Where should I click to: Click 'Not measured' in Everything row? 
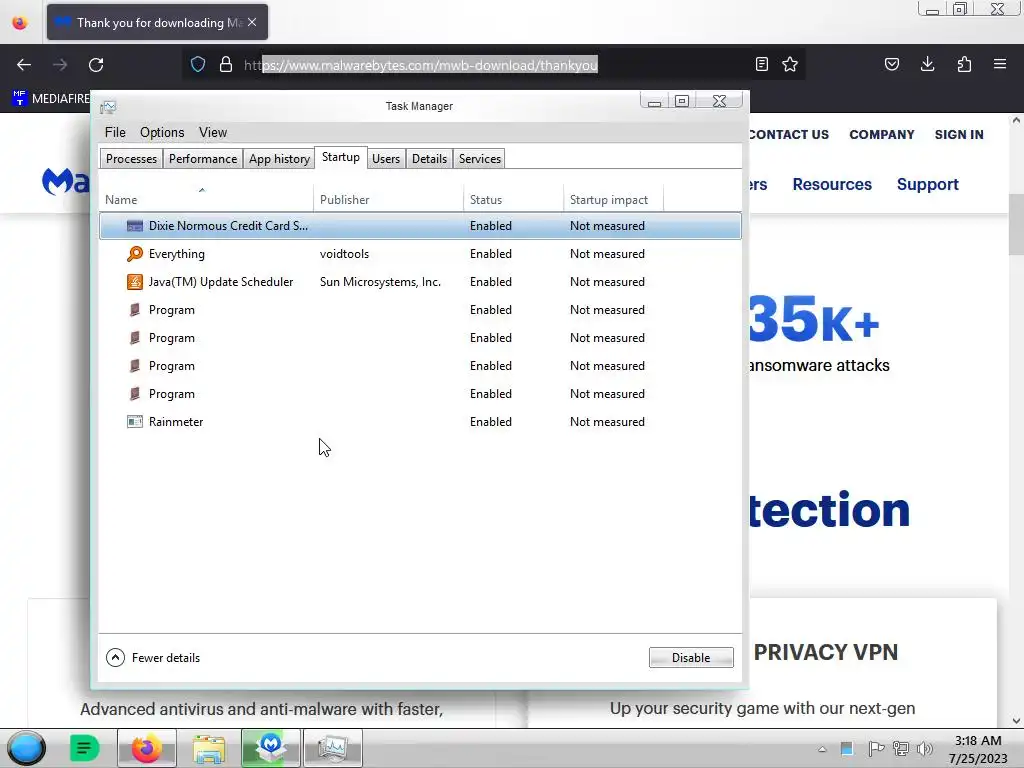click(x=607, y=254)
